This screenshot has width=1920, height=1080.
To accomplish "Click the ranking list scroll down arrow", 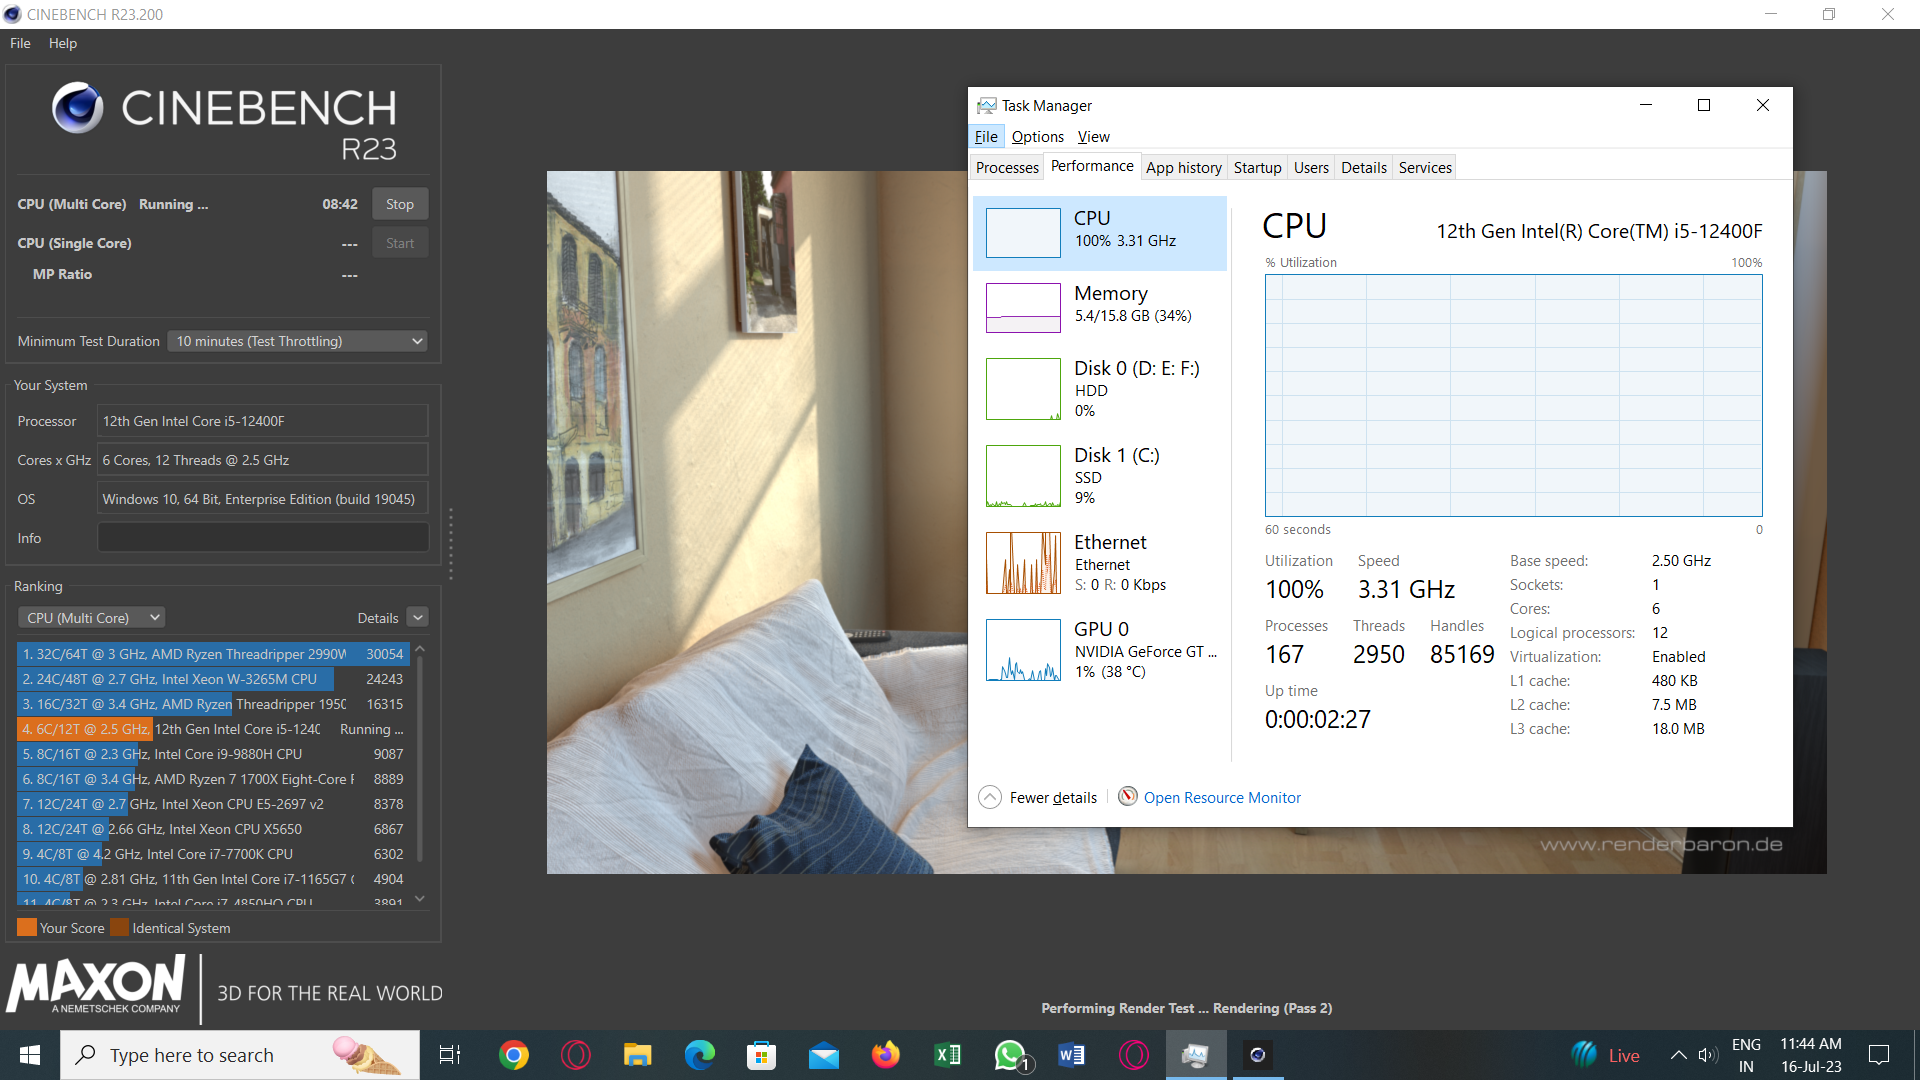I will (420, 899).
